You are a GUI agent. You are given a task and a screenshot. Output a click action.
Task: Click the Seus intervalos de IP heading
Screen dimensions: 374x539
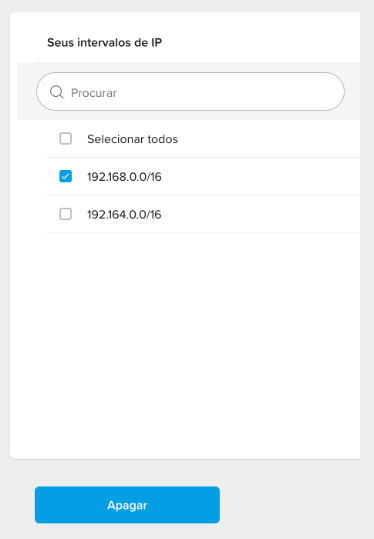point(104,43)
